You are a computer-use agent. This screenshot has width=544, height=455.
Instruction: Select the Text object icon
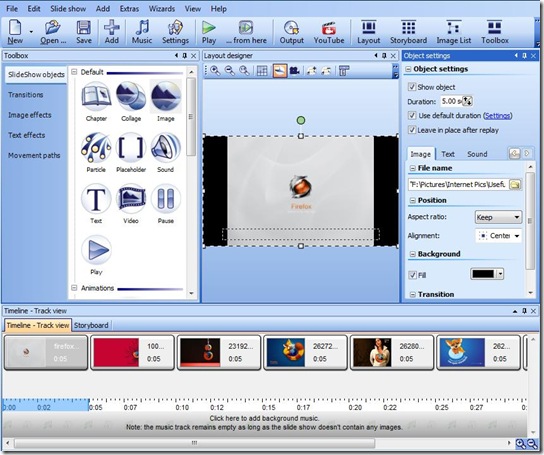coord(96,199)
